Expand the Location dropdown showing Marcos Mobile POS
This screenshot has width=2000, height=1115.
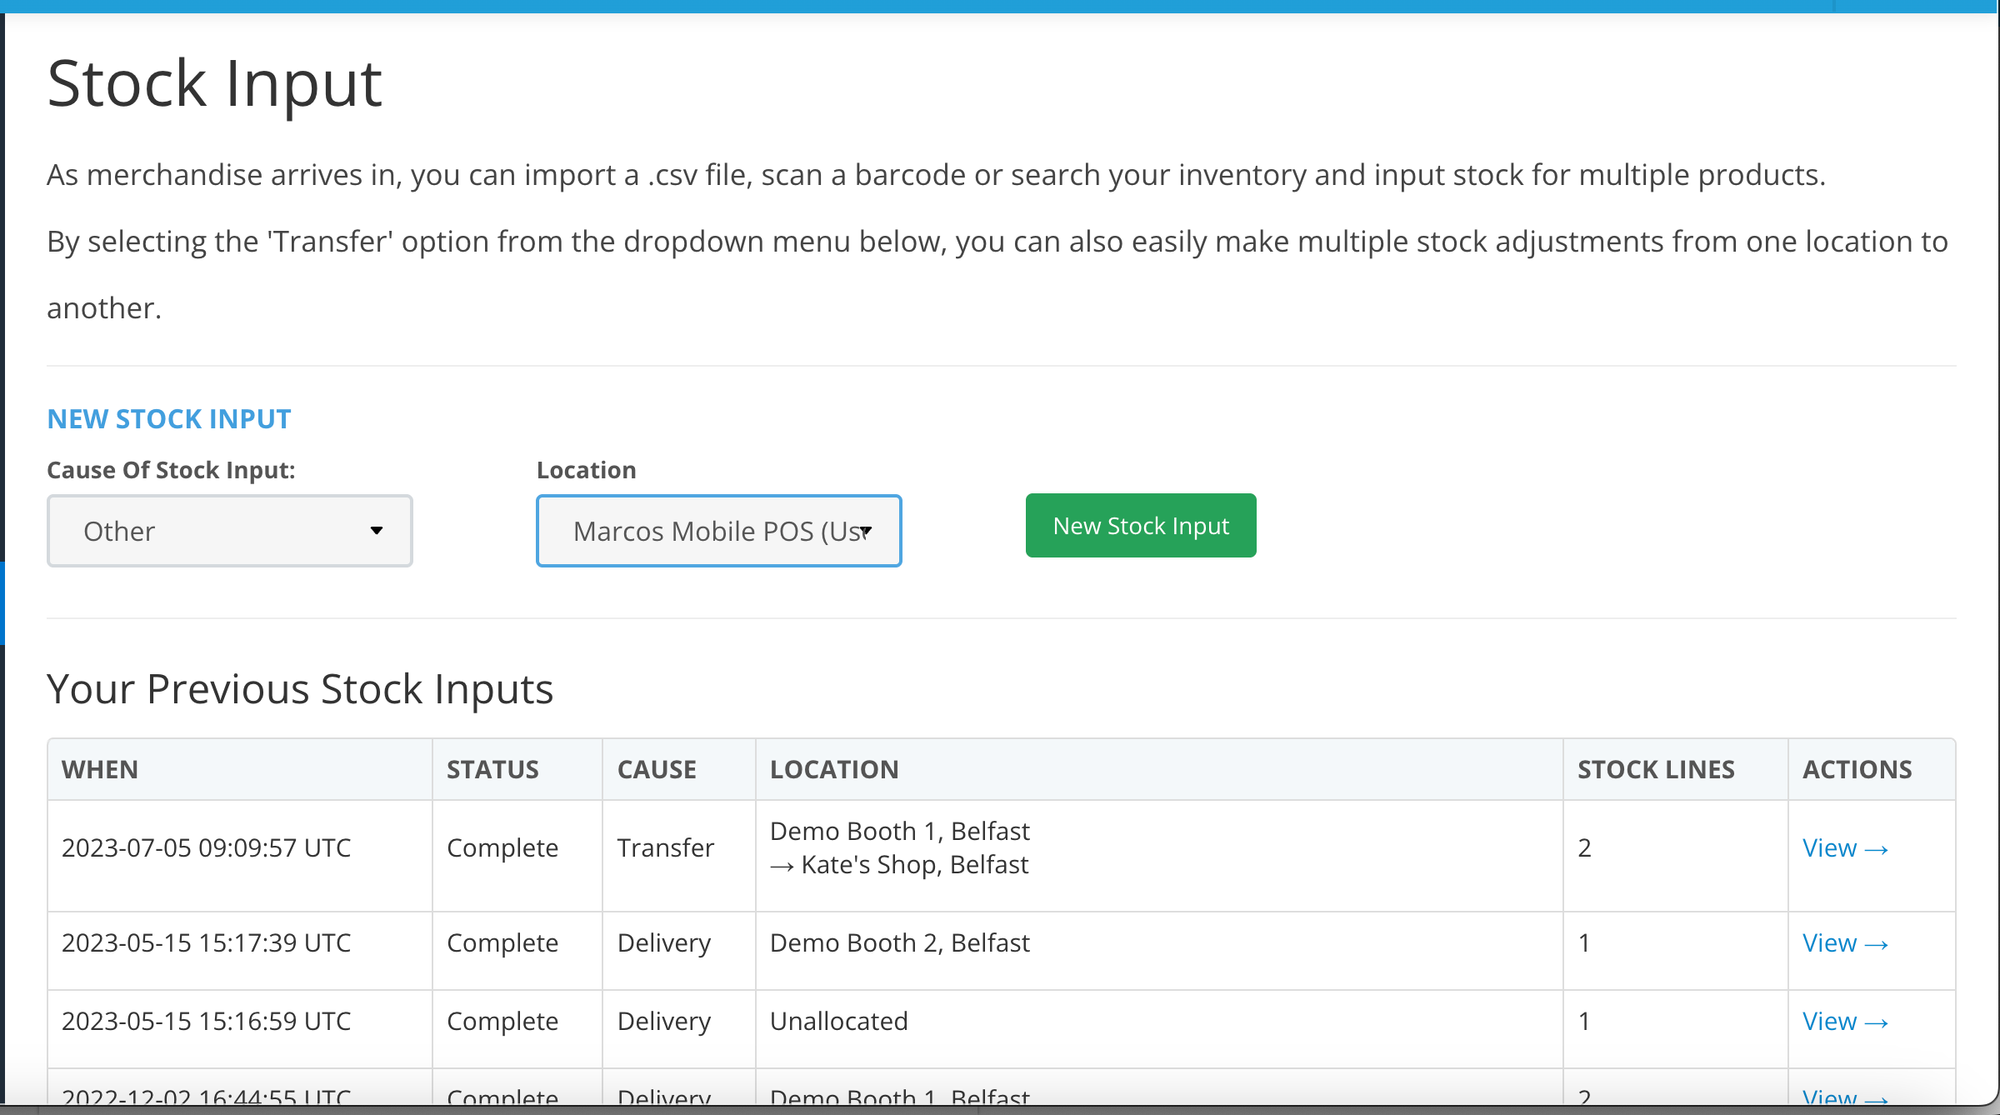pyautogui.click(x=718, y=531)
